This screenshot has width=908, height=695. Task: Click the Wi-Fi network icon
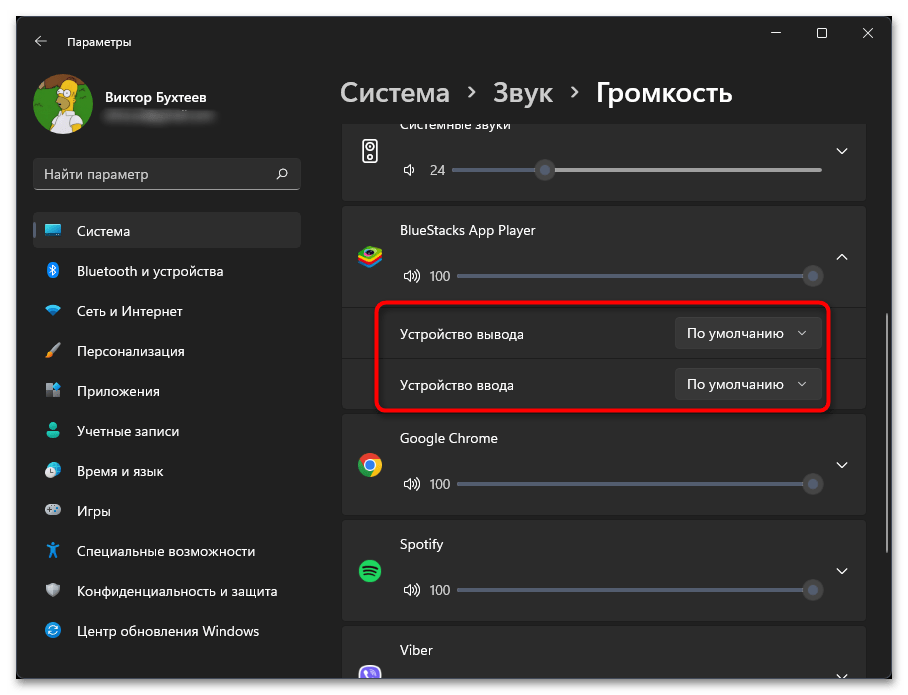[53, 310]
